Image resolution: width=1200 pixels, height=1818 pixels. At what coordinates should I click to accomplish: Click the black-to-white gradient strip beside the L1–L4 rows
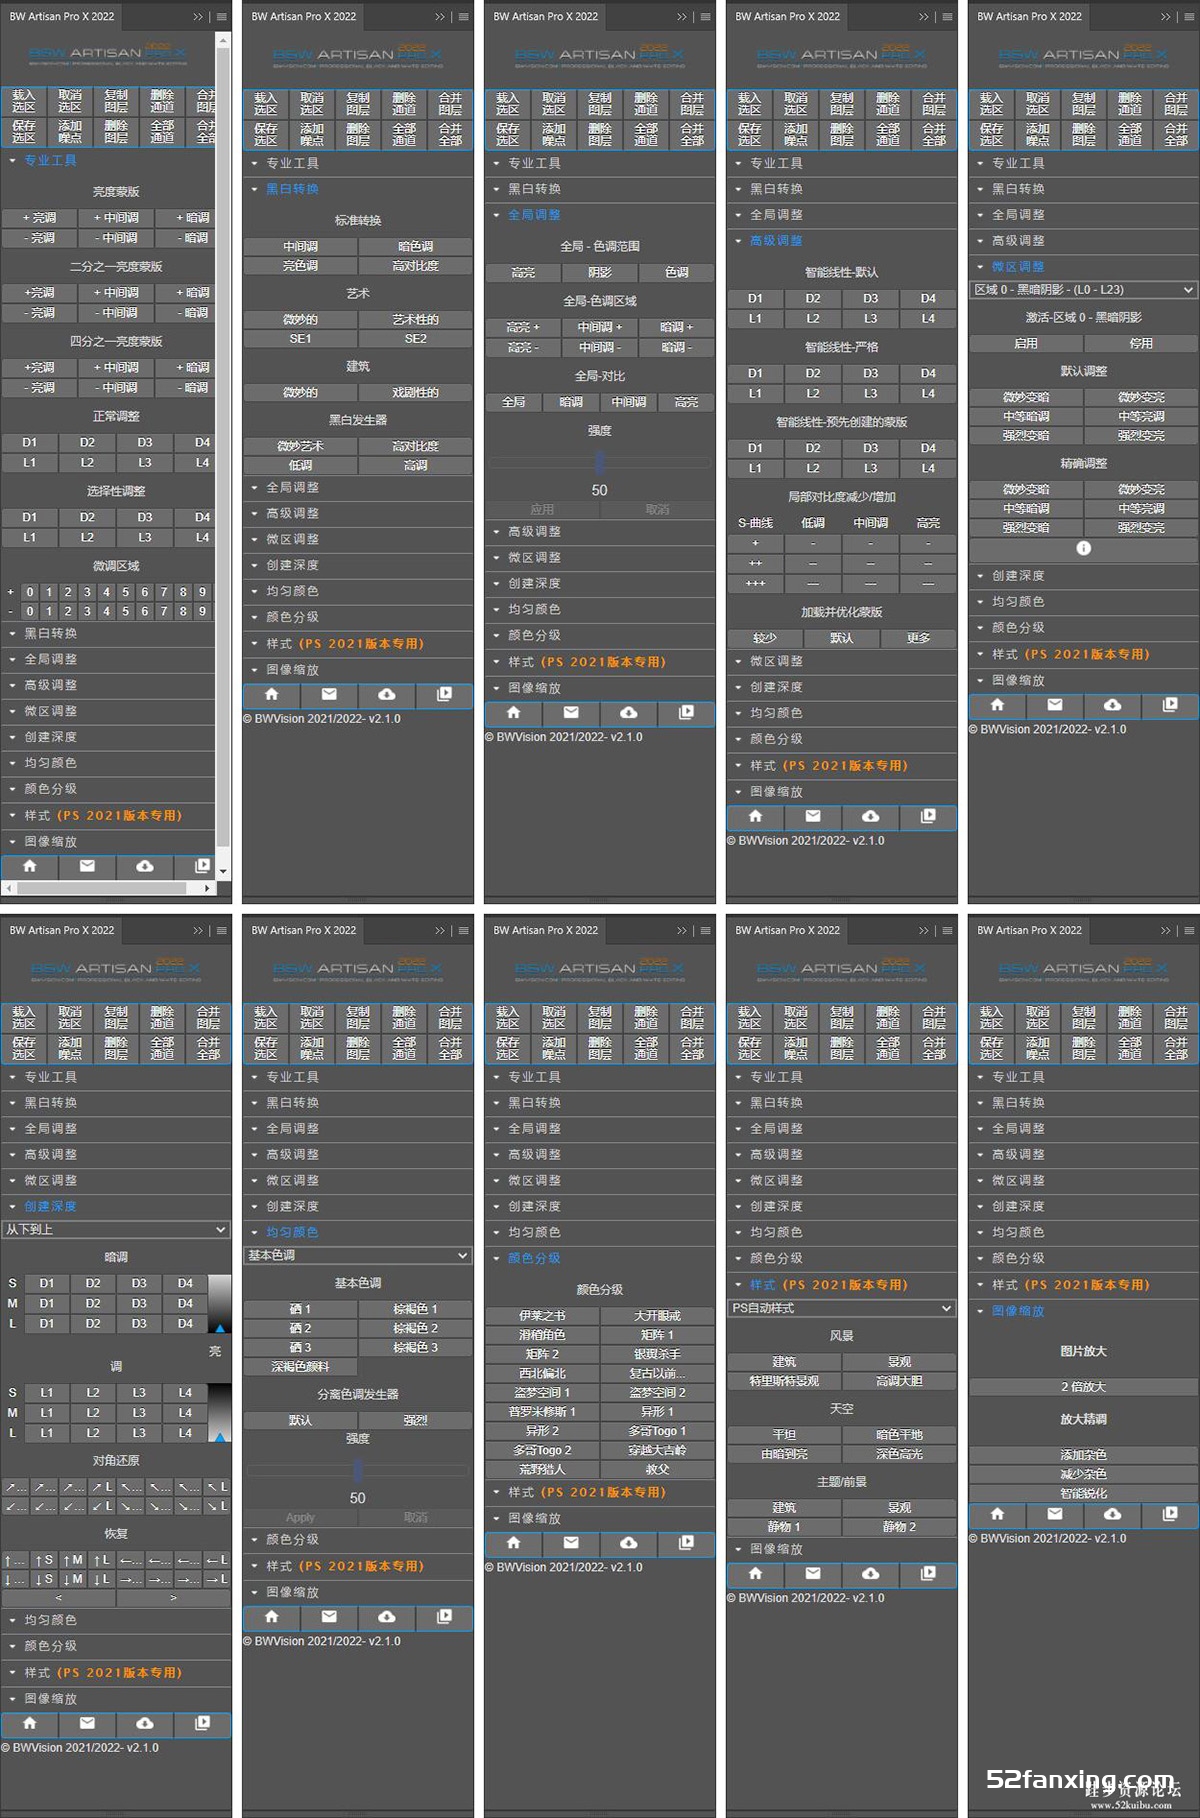tap(220, 1412)
